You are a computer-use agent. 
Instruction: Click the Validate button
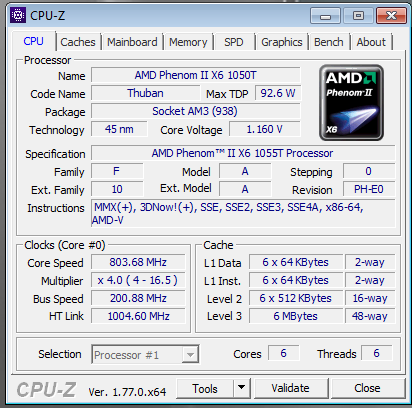click(290, 388)
